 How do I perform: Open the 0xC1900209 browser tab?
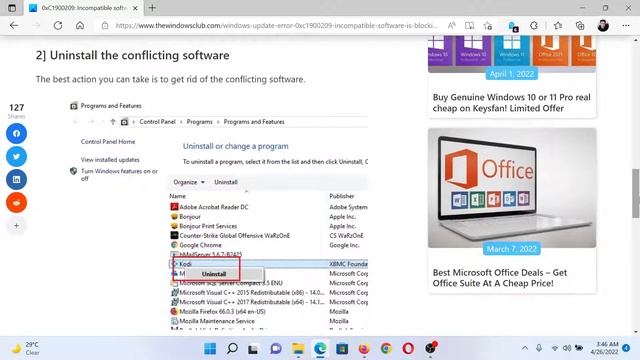pos(84,8)
